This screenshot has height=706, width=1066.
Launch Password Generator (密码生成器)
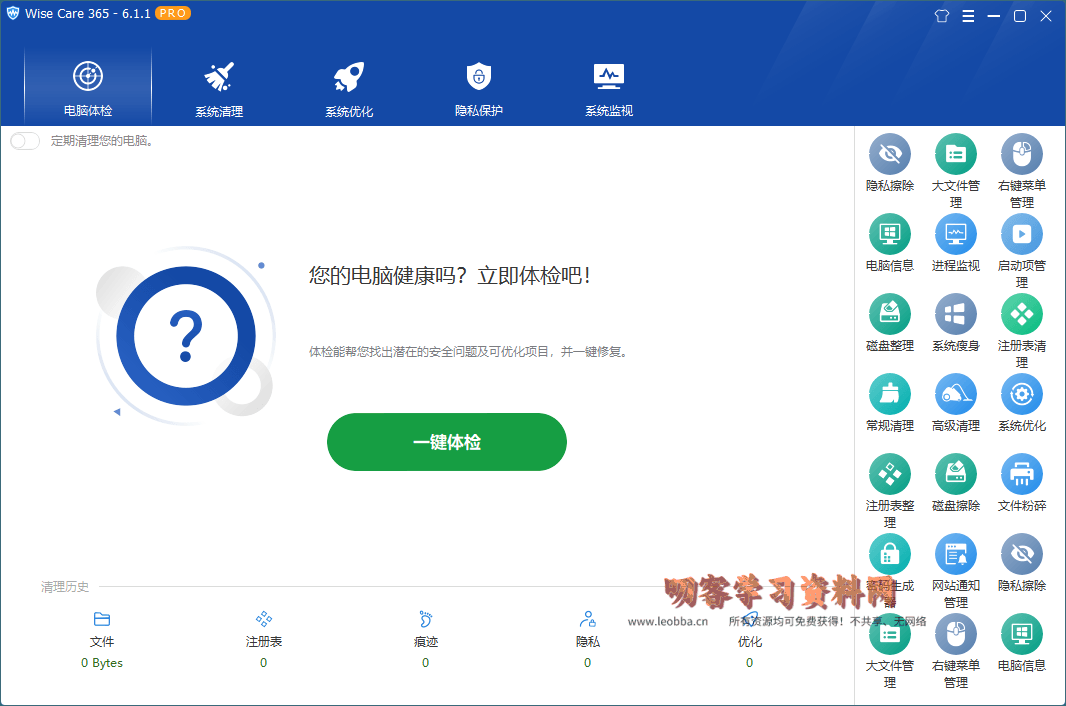point(889,554)
